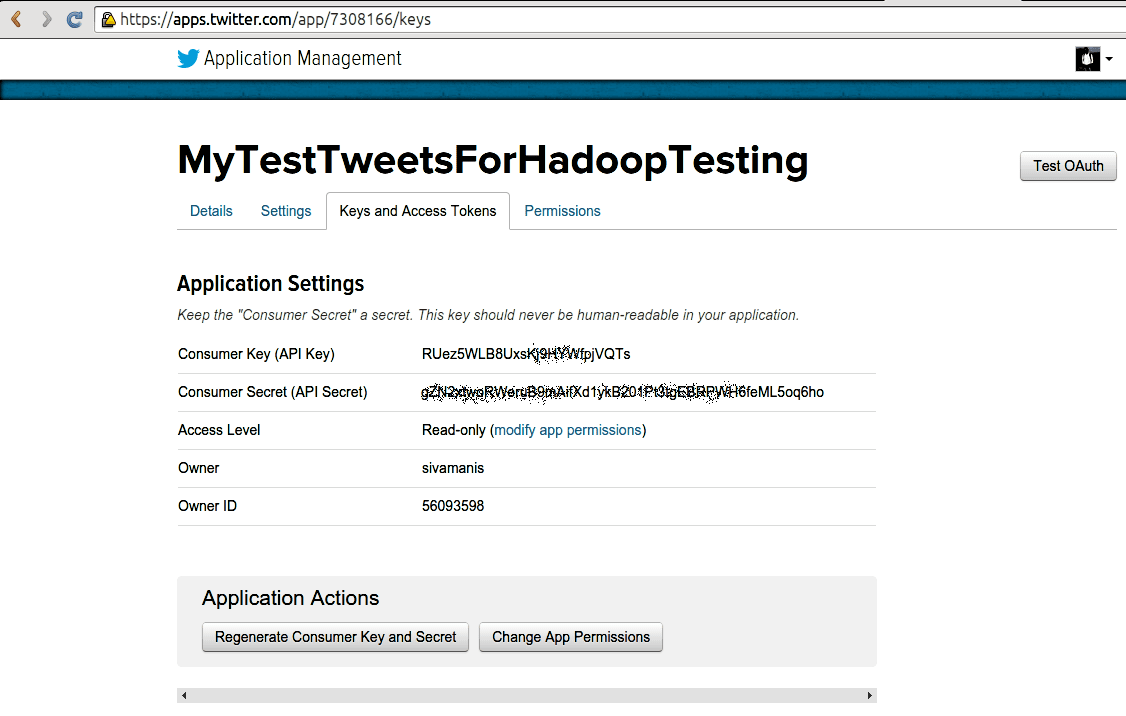Image resolution: width=1126 pixels, height=716 pixels.
Task: Expand the dropdown arrow beside the avatar
Action: pyautogui.click(x=1109, y=59)
